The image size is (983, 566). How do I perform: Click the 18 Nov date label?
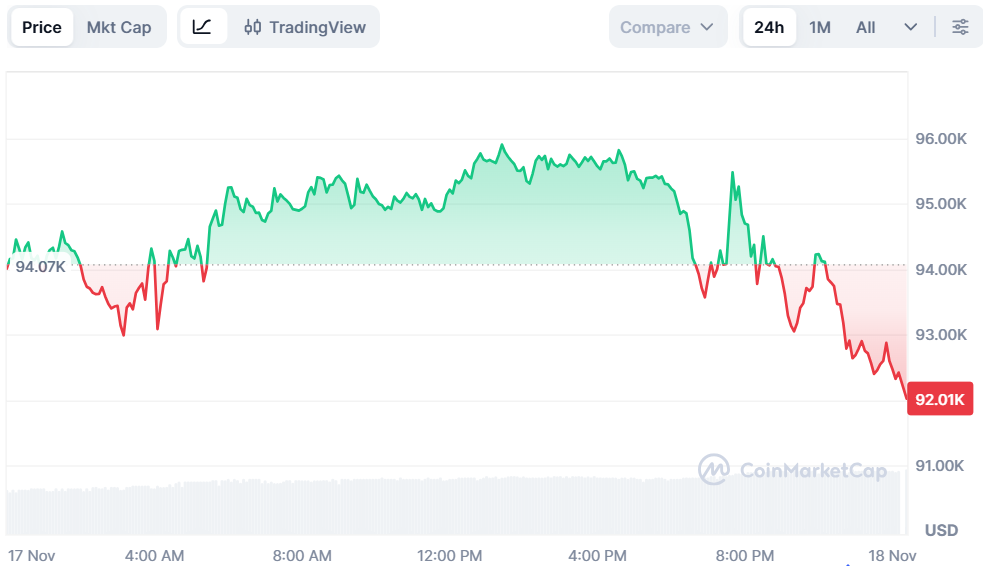[x=890, y=555]
